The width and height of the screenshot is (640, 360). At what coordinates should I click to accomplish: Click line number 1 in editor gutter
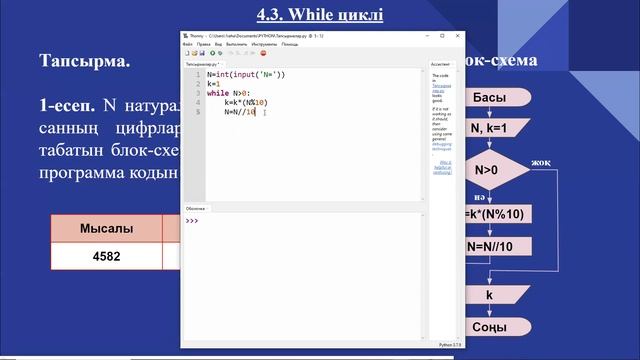(x=198, y=75)
